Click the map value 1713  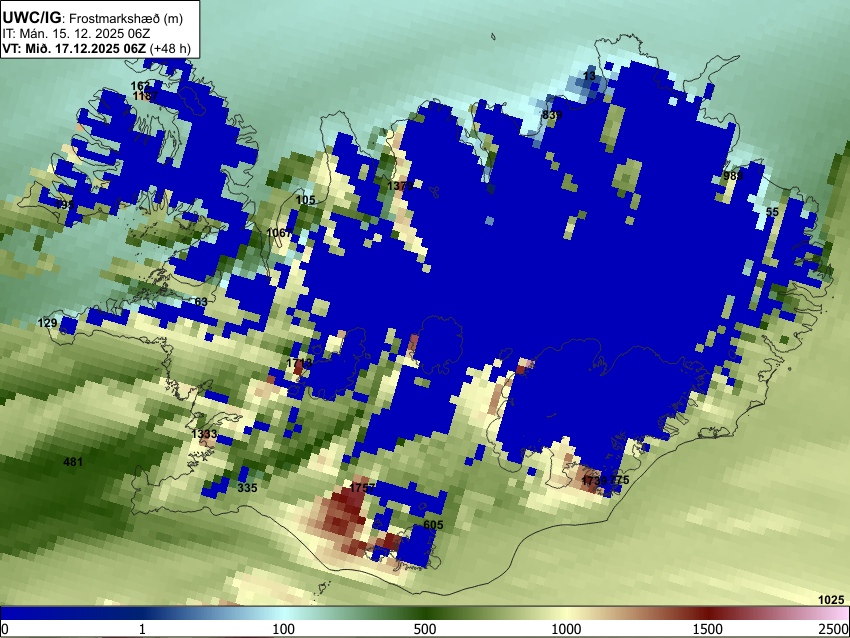(299, 363)
